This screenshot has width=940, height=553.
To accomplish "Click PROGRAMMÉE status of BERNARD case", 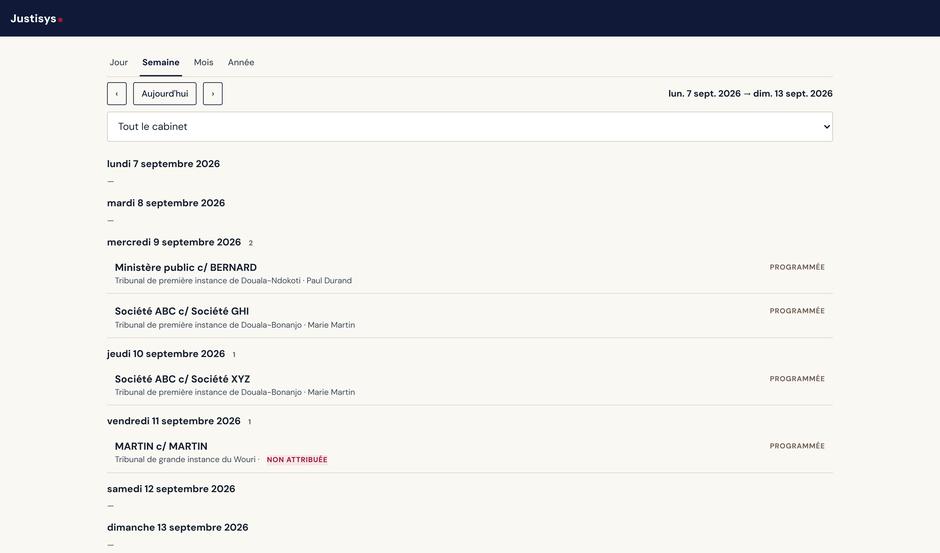I will coord(797,267).
